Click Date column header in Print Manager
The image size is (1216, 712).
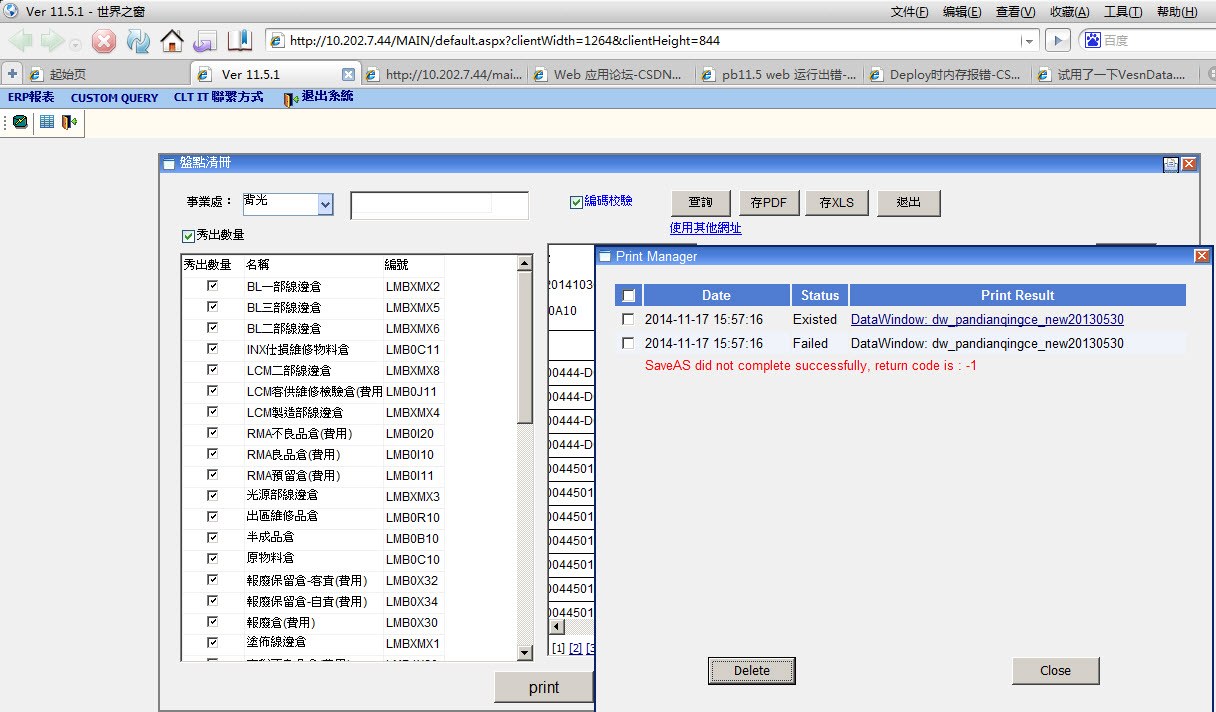(716, 295)
